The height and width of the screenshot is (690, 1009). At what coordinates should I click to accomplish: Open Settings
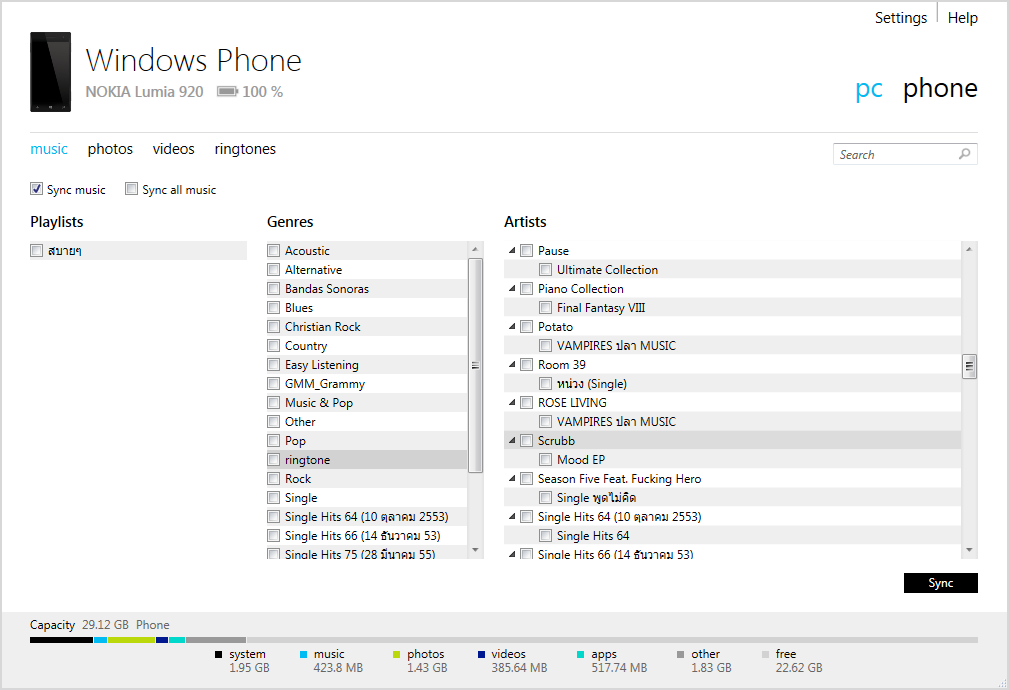click(x=901, y=18)
